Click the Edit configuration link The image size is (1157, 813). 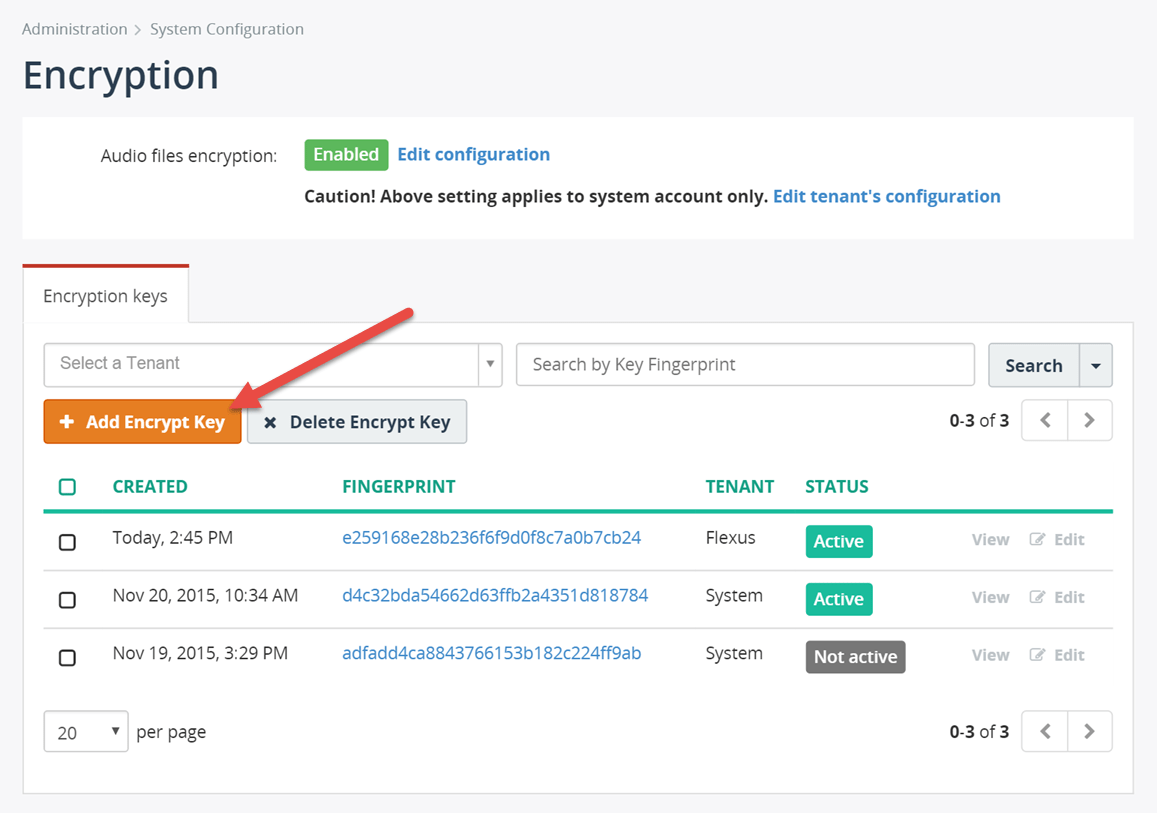pos(473,154)
